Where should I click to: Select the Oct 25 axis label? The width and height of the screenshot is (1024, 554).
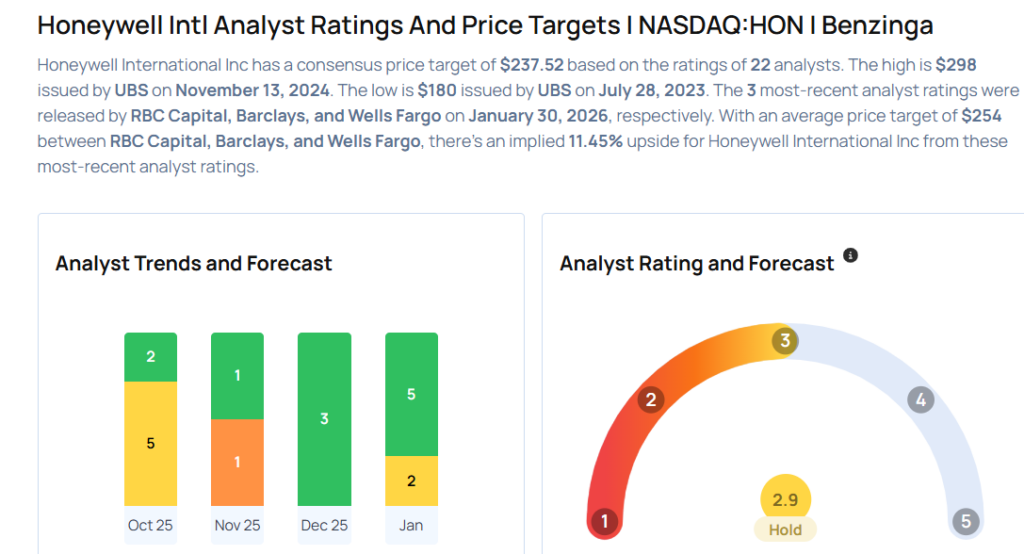pos(151,525)
